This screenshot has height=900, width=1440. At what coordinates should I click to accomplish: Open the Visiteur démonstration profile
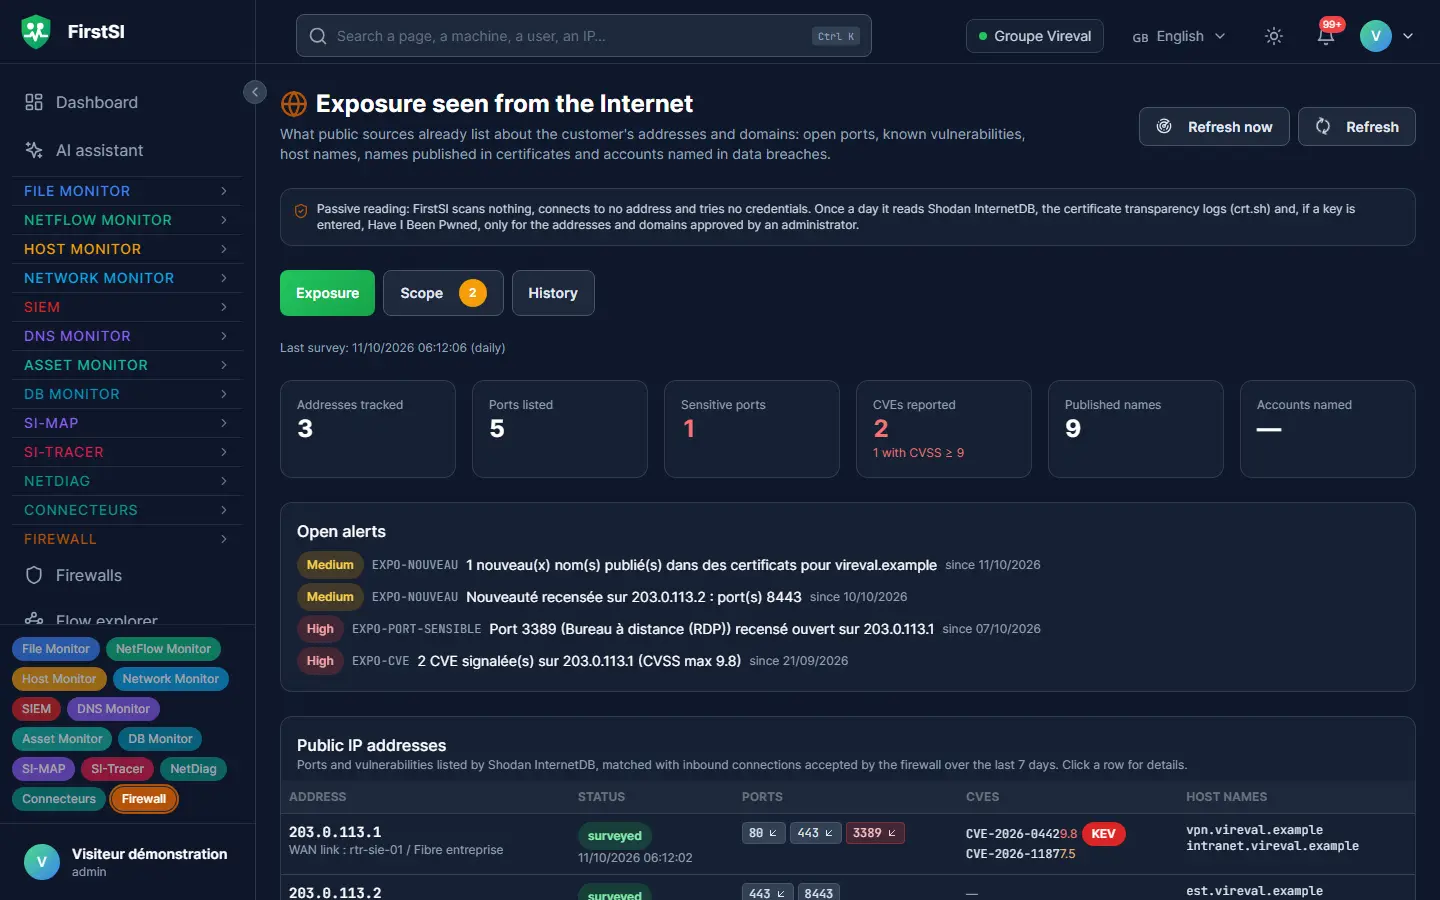click(127, 862)
